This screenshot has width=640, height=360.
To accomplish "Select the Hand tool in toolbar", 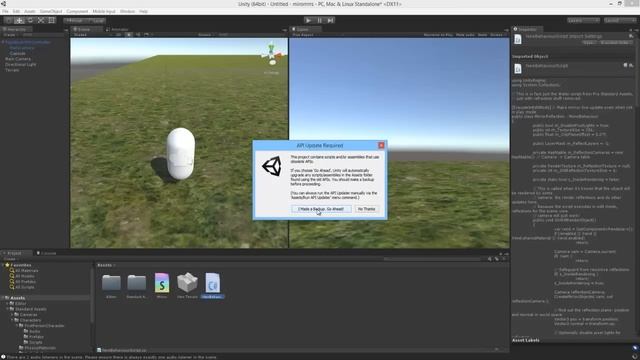I will coord(9,20).
